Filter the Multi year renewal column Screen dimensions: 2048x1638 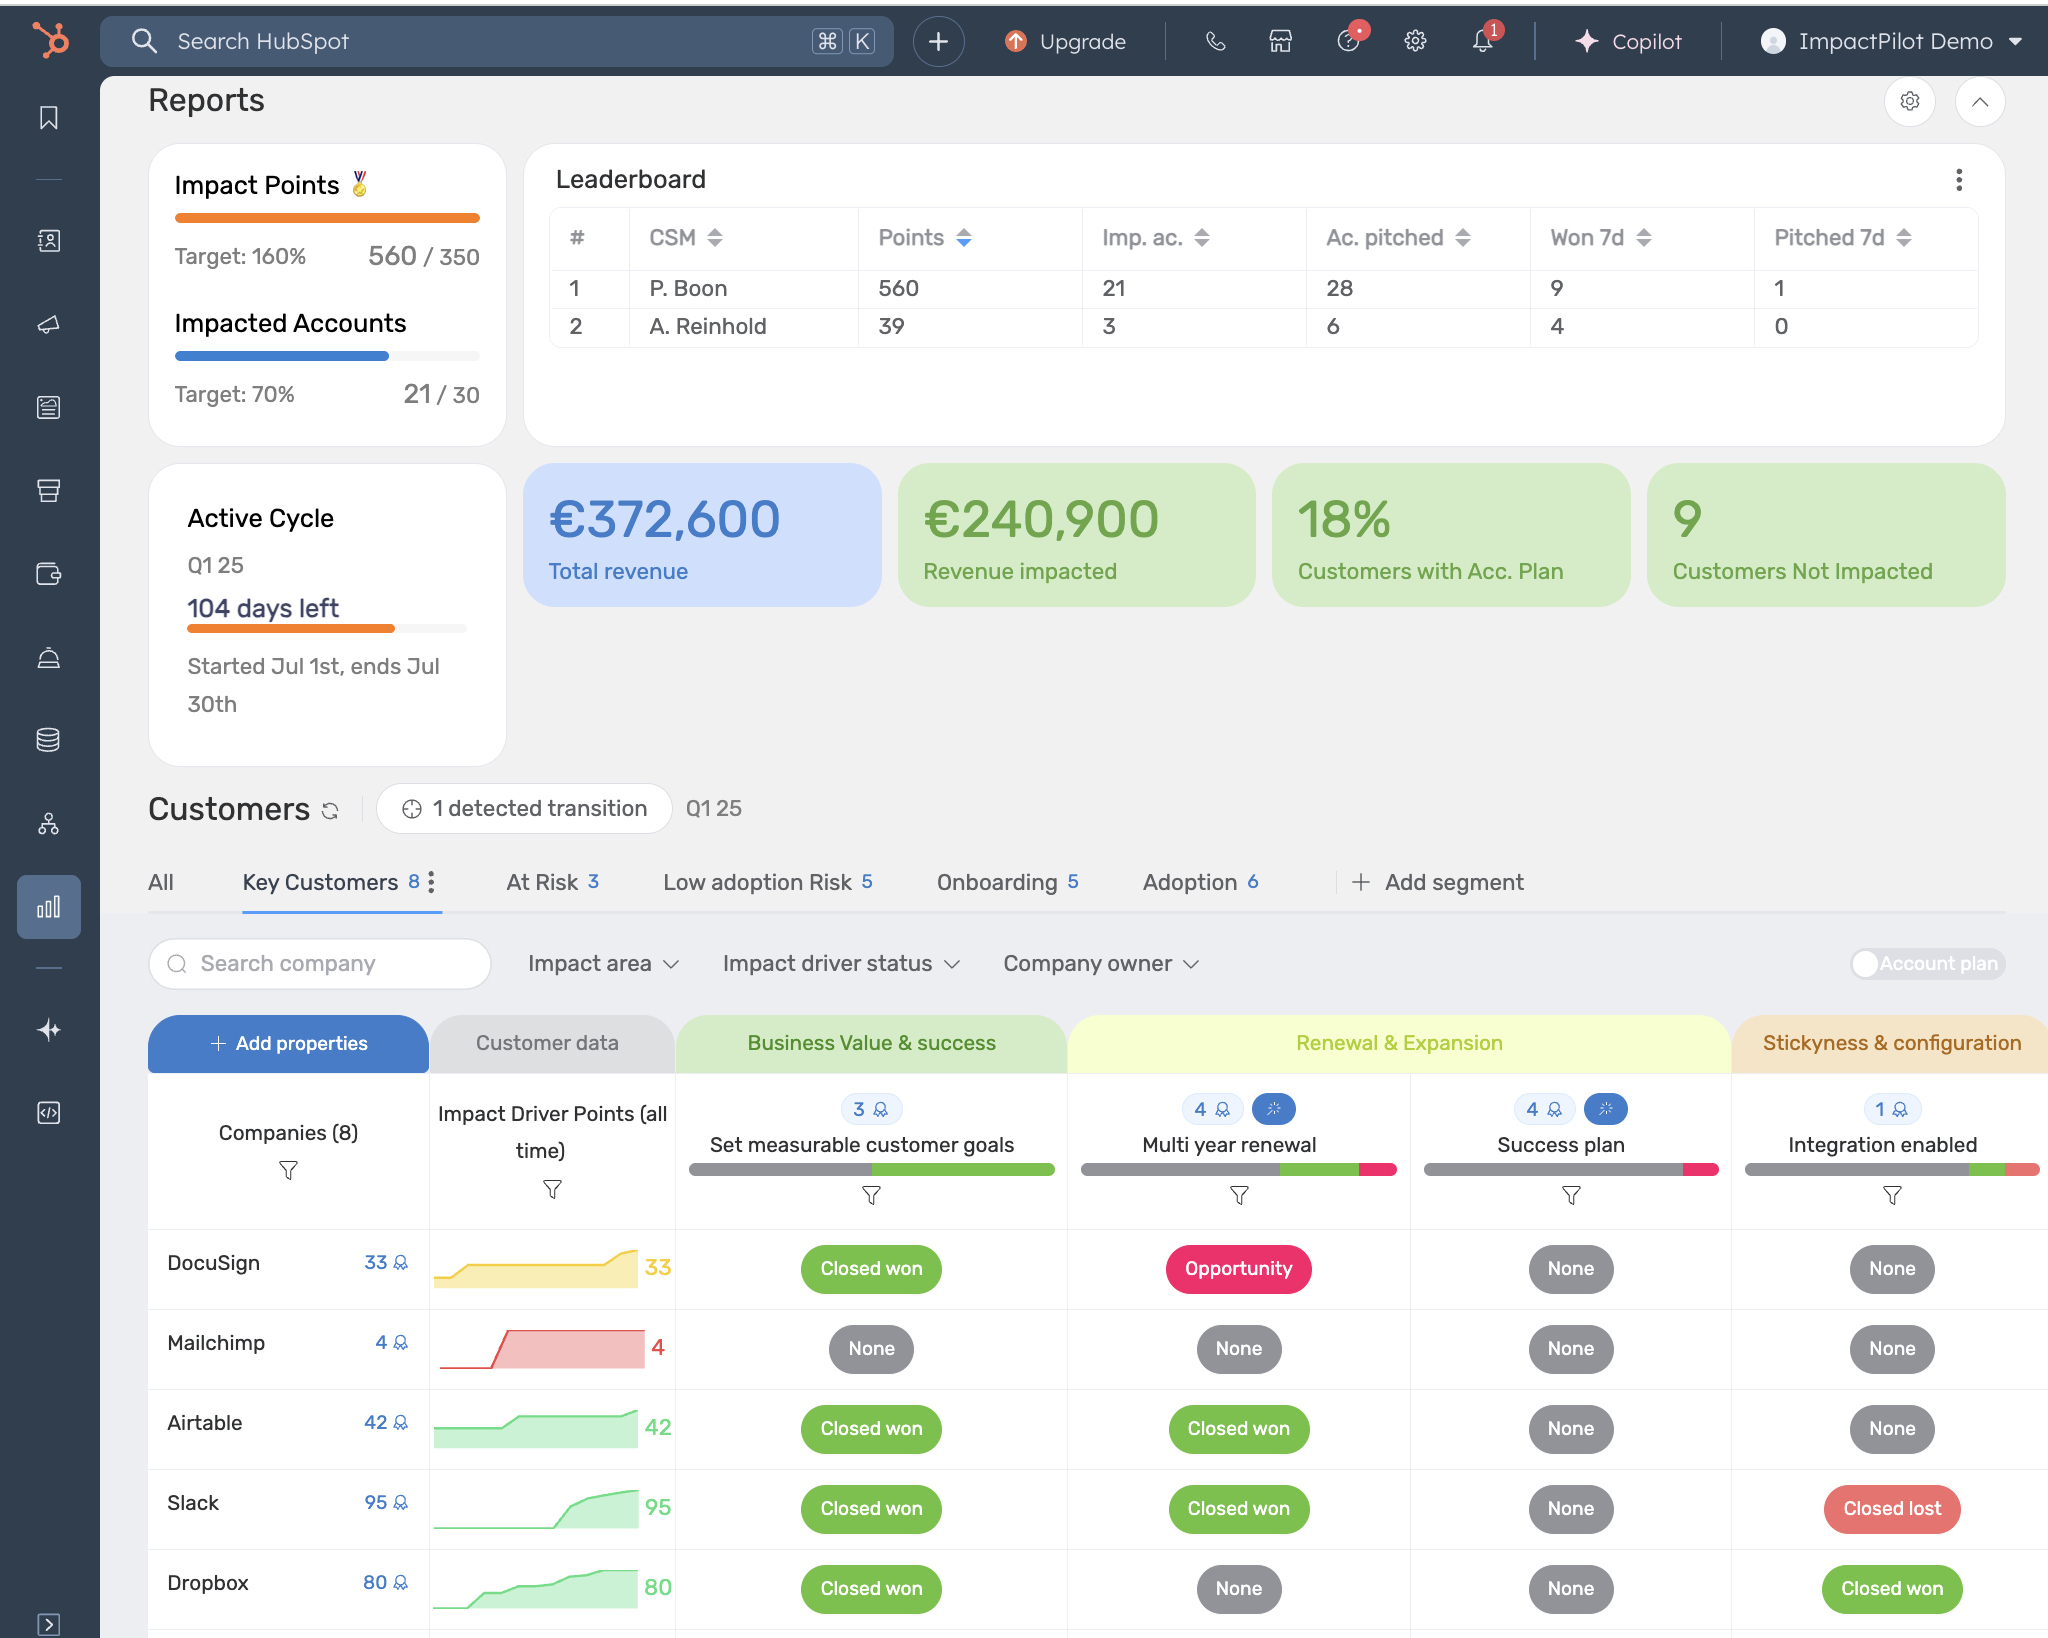point(1239,1196)
